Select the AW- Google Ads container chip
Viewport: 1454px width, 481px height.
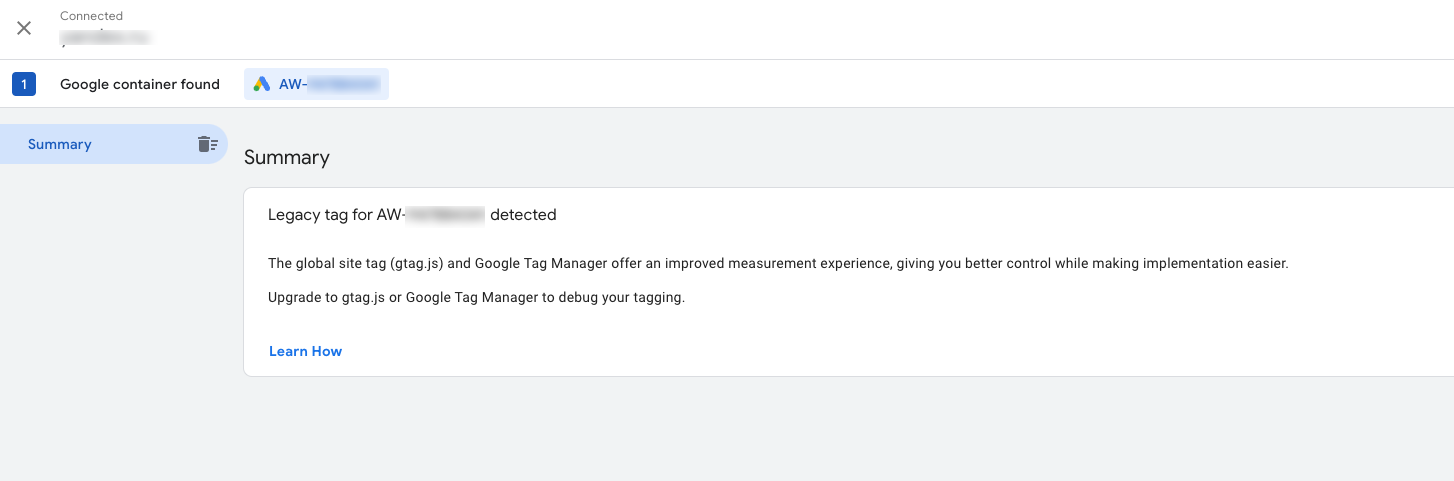click(316, 84)
